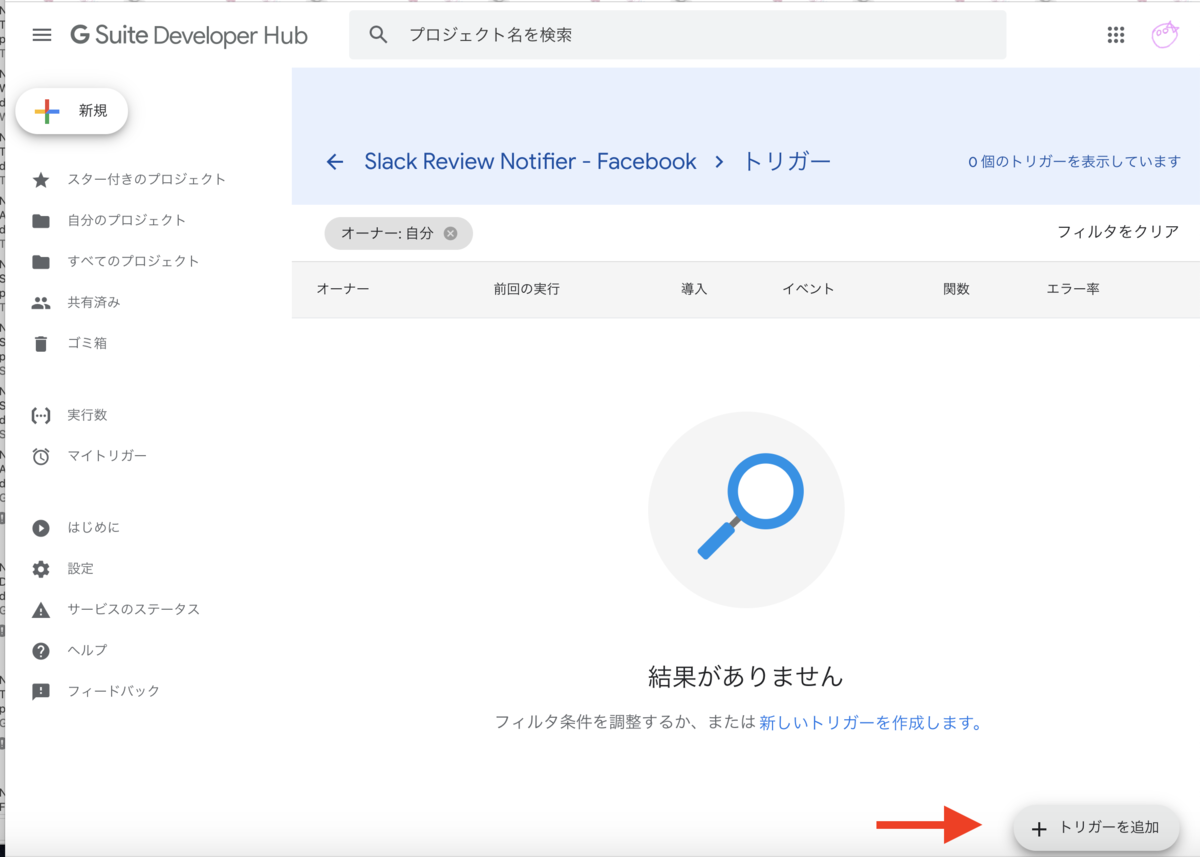Click the 導入 column header
This screenshot has height=857, width=1200.
click(694, 289)
